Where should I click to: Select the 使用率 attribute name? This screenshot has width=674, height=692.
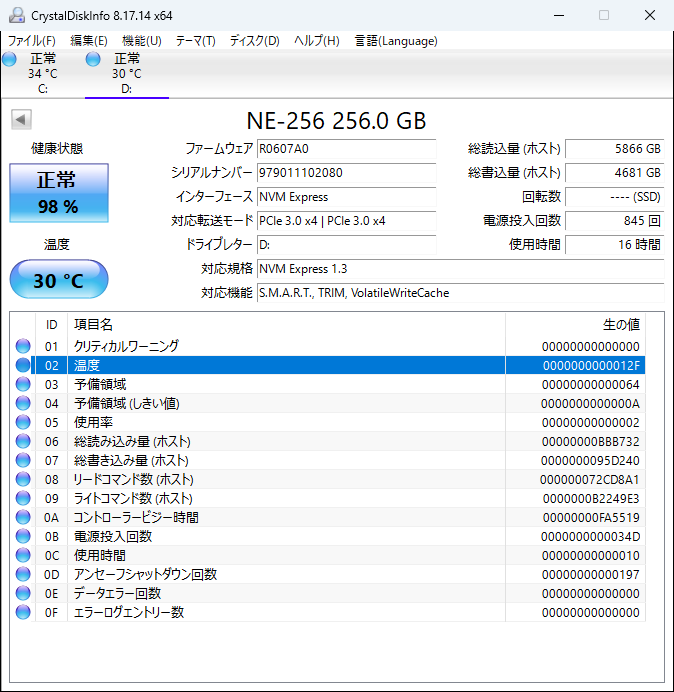click(x=93, y=422)
